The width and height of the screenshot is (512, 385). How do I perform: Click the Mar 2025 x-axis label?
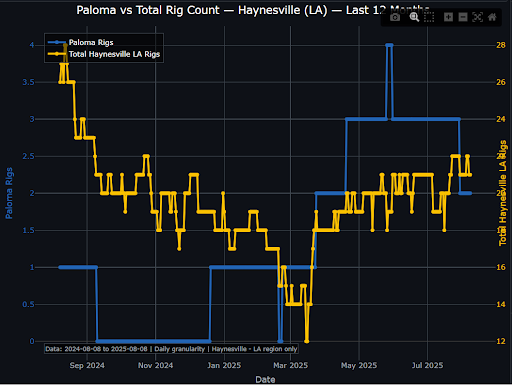[291, 365]
